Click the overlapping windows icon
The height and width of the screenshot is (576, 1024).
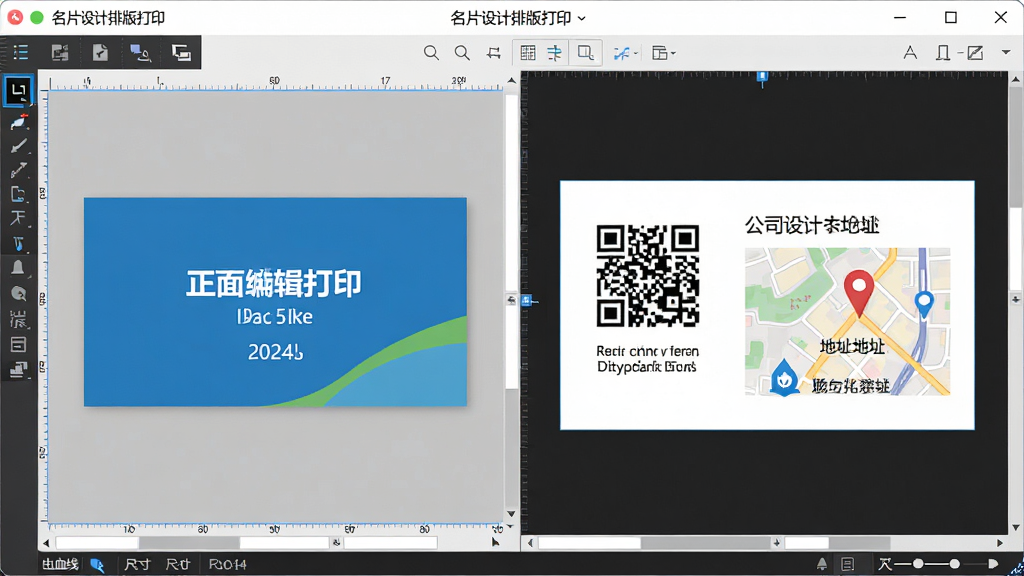pyautogui.click(x=181, y=52)
